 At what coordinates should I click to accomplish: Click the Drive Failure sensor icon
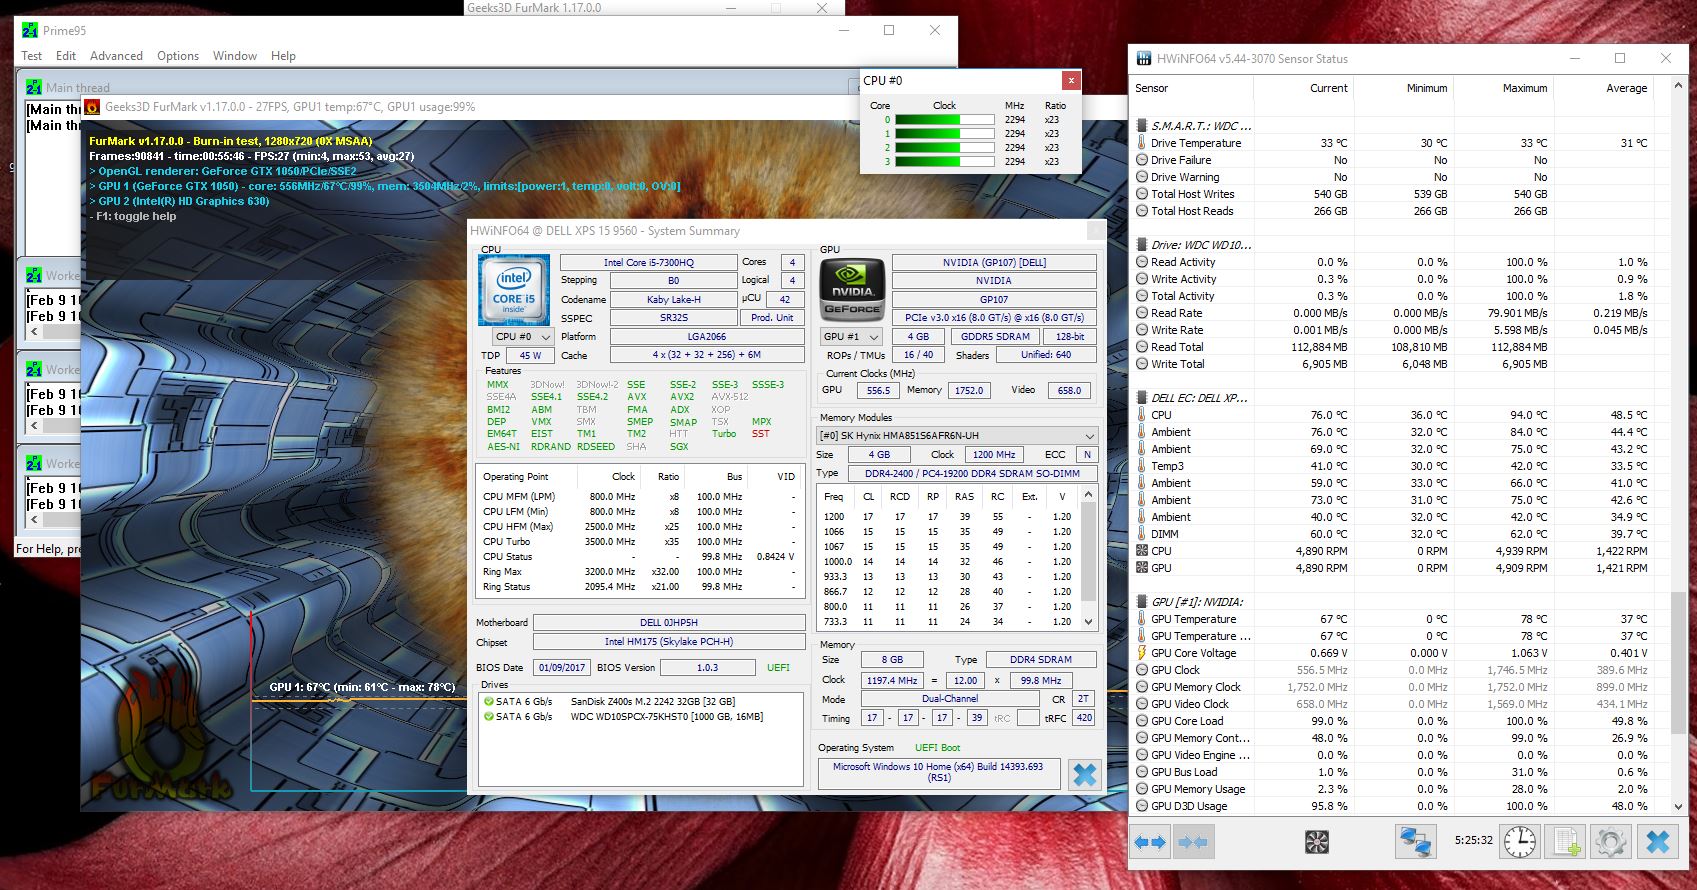click(1142, 160)
